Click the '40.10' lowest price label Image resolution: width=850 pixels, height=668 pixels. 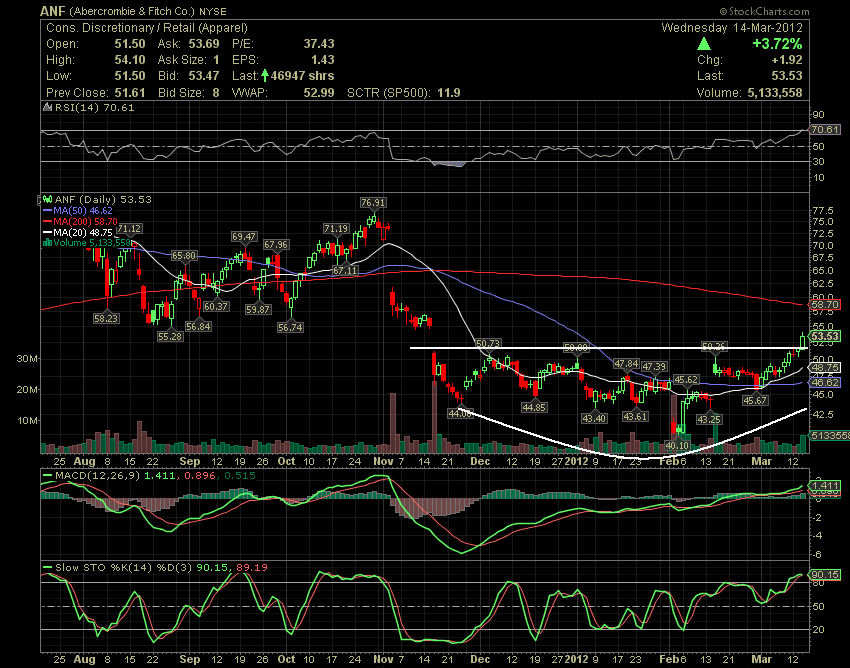[677, 446]
